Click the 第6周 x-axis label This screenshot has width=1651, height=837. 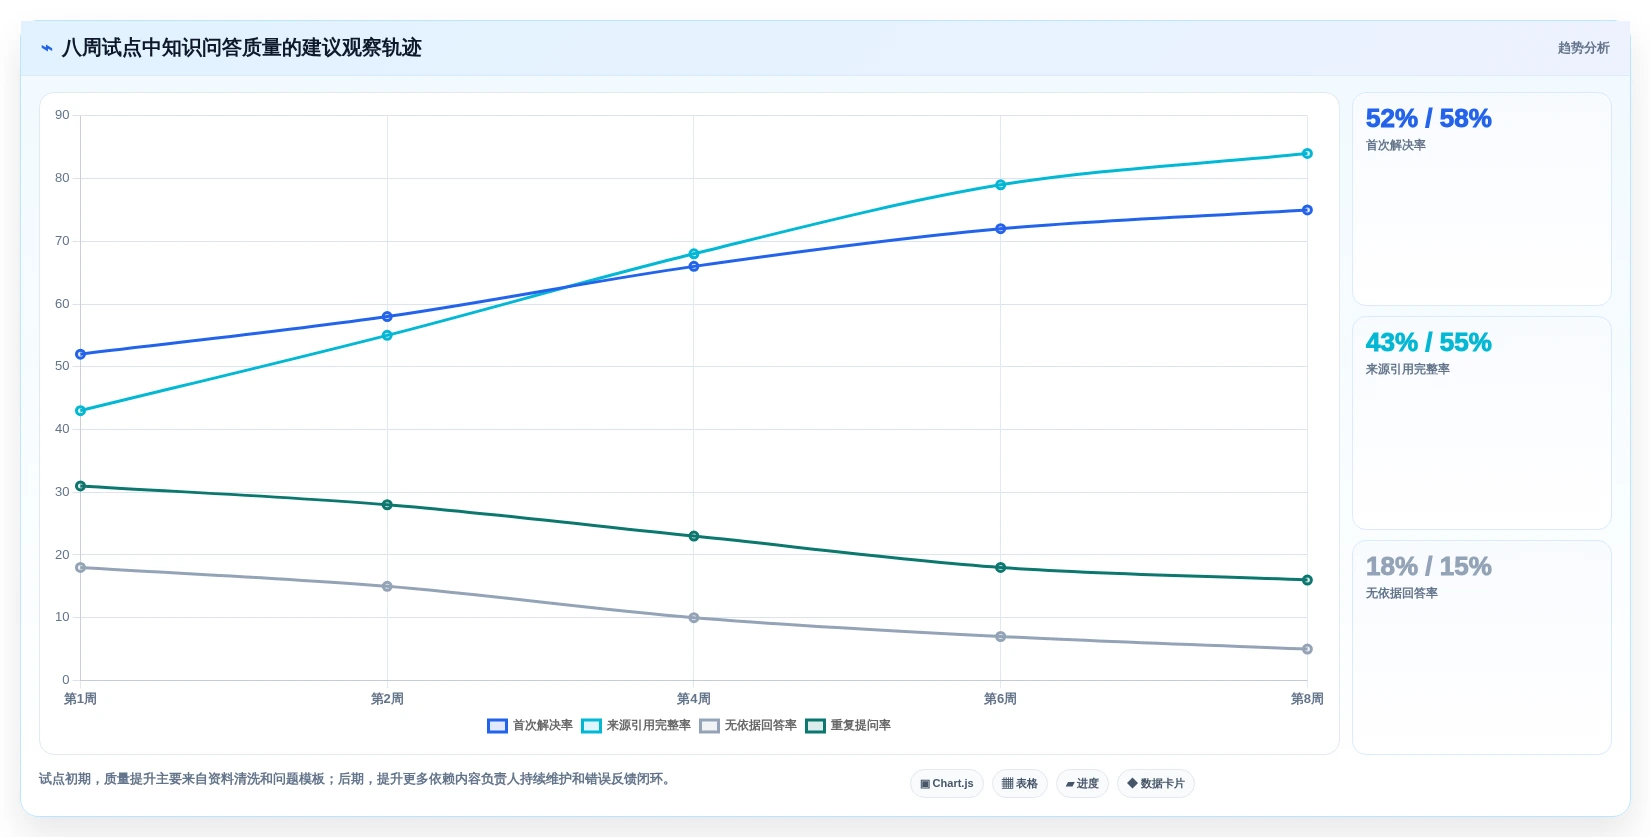click(1000, 699)
